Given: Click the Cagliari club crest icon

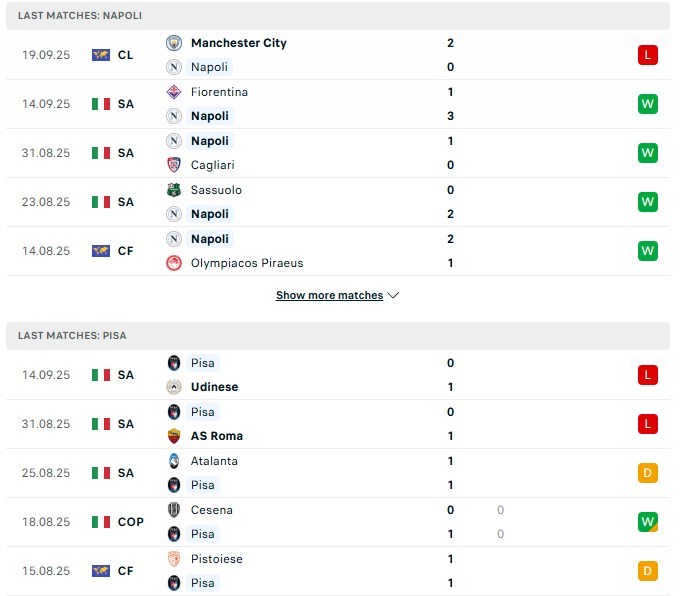Looking at the screenshot, I should click(x=174, y=165).
